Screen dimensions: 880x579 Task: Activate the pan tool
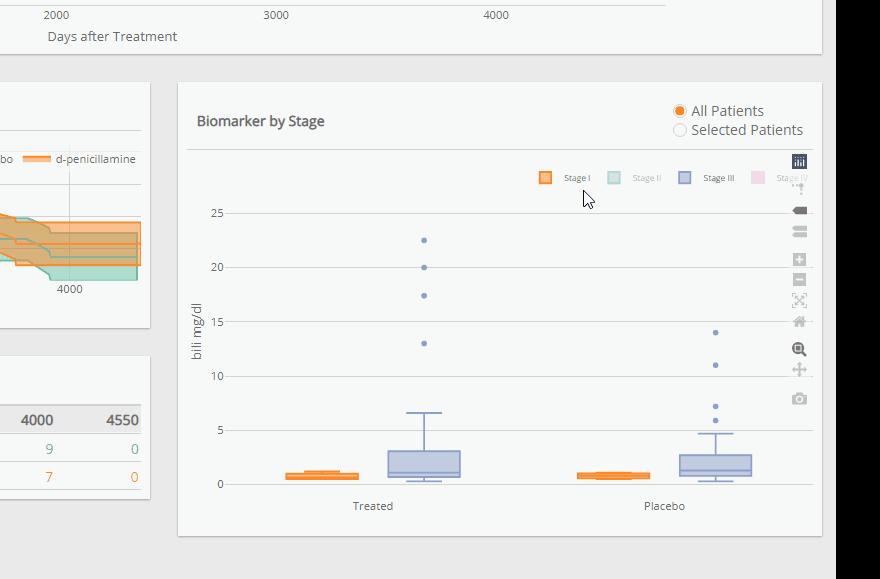[x=799, y=370]
